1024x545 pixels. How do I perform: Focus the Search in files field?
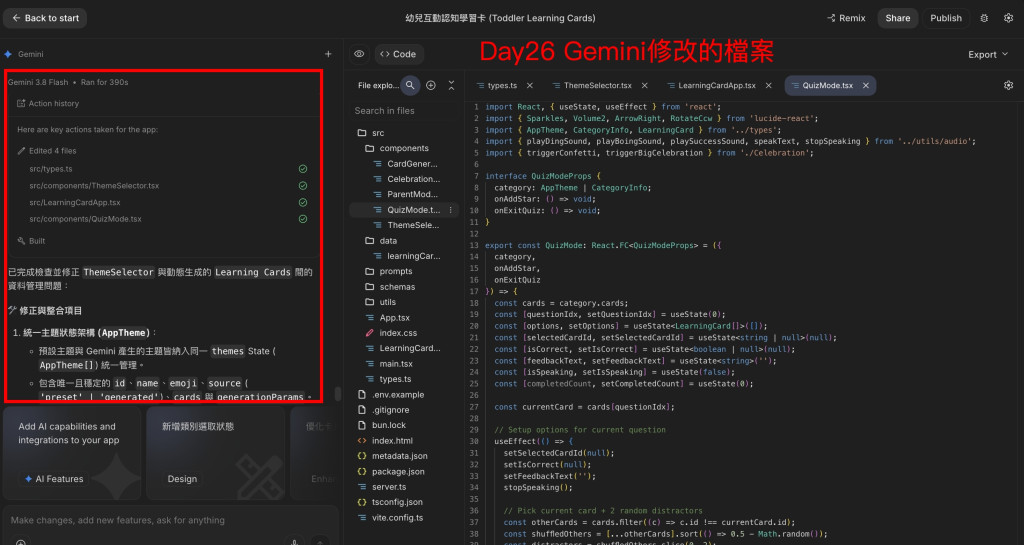[x=404, y=111]
